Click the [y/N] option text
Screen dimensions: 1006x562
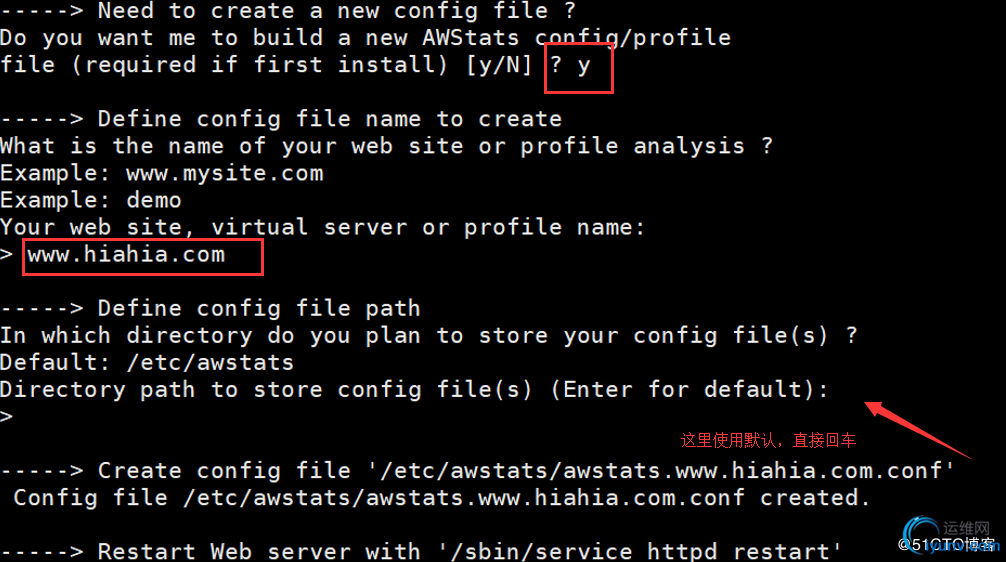tap(500, 65)
